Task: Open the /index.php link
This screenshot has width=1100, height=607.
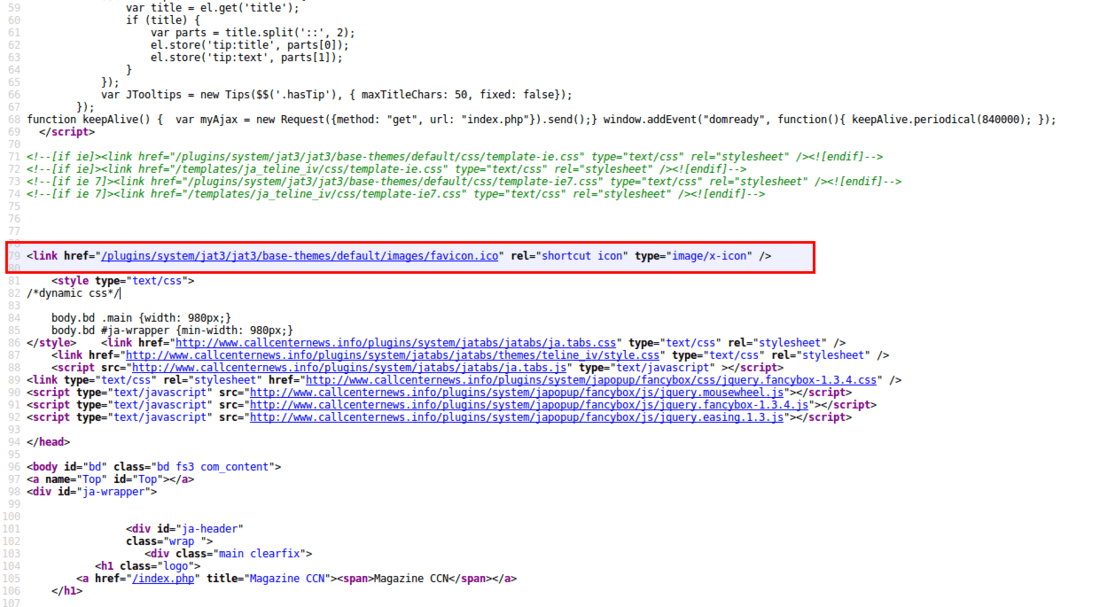Action: point(163,579)
